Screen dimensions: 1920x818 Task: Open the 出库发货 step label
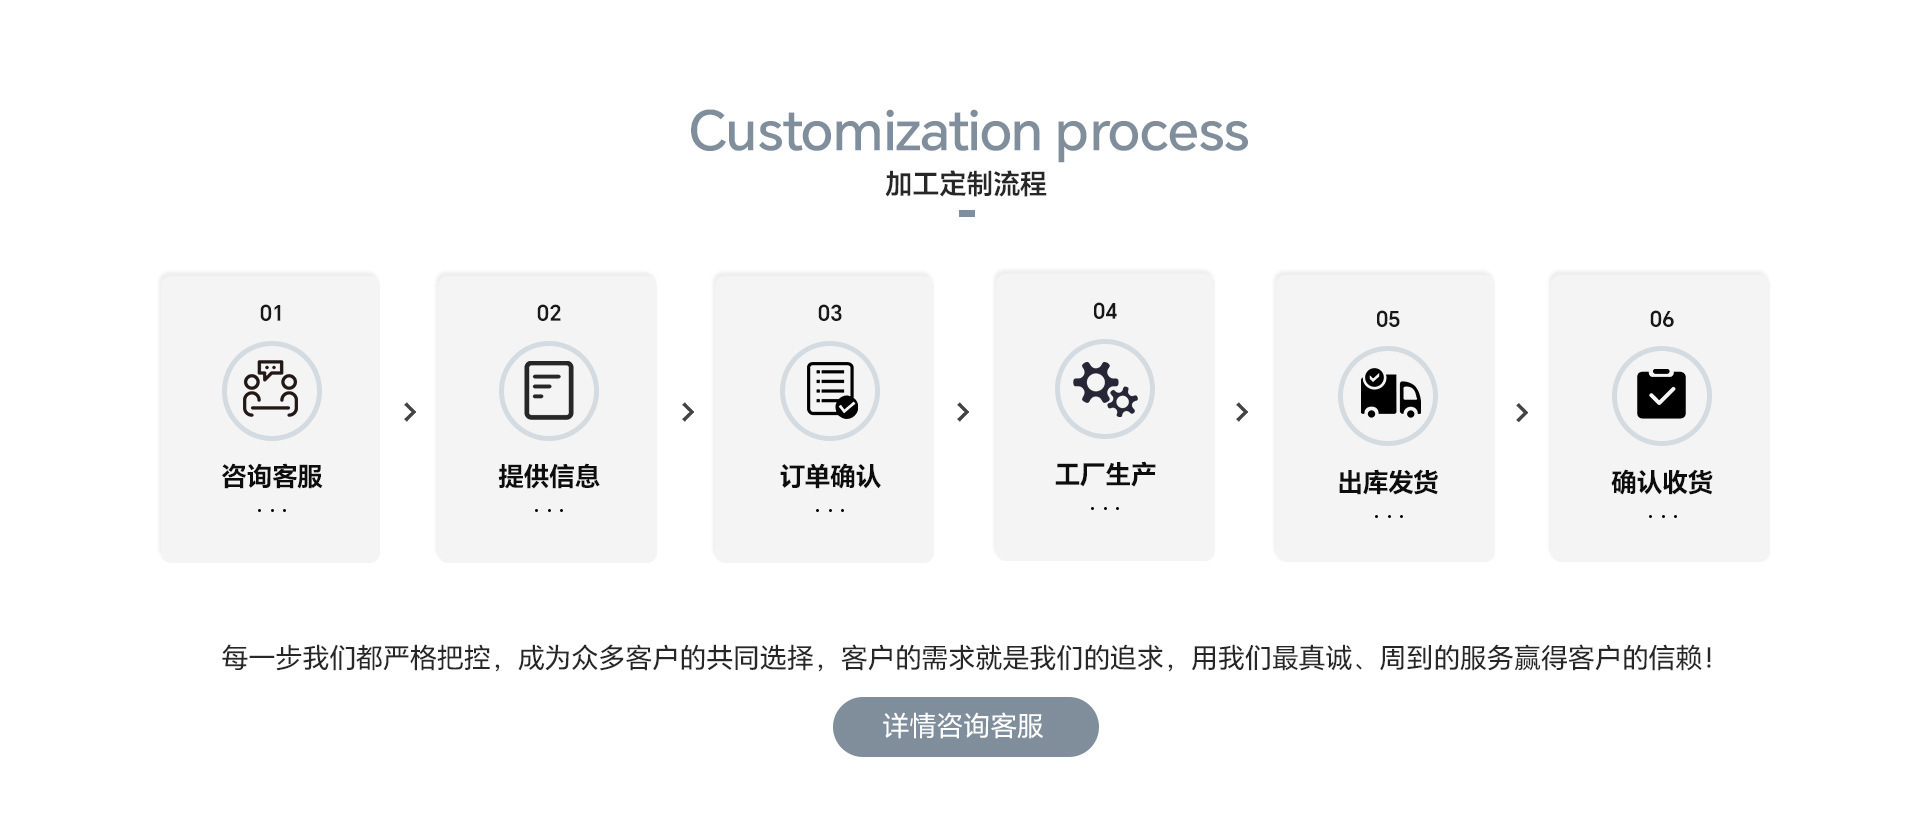[1388, 482]
